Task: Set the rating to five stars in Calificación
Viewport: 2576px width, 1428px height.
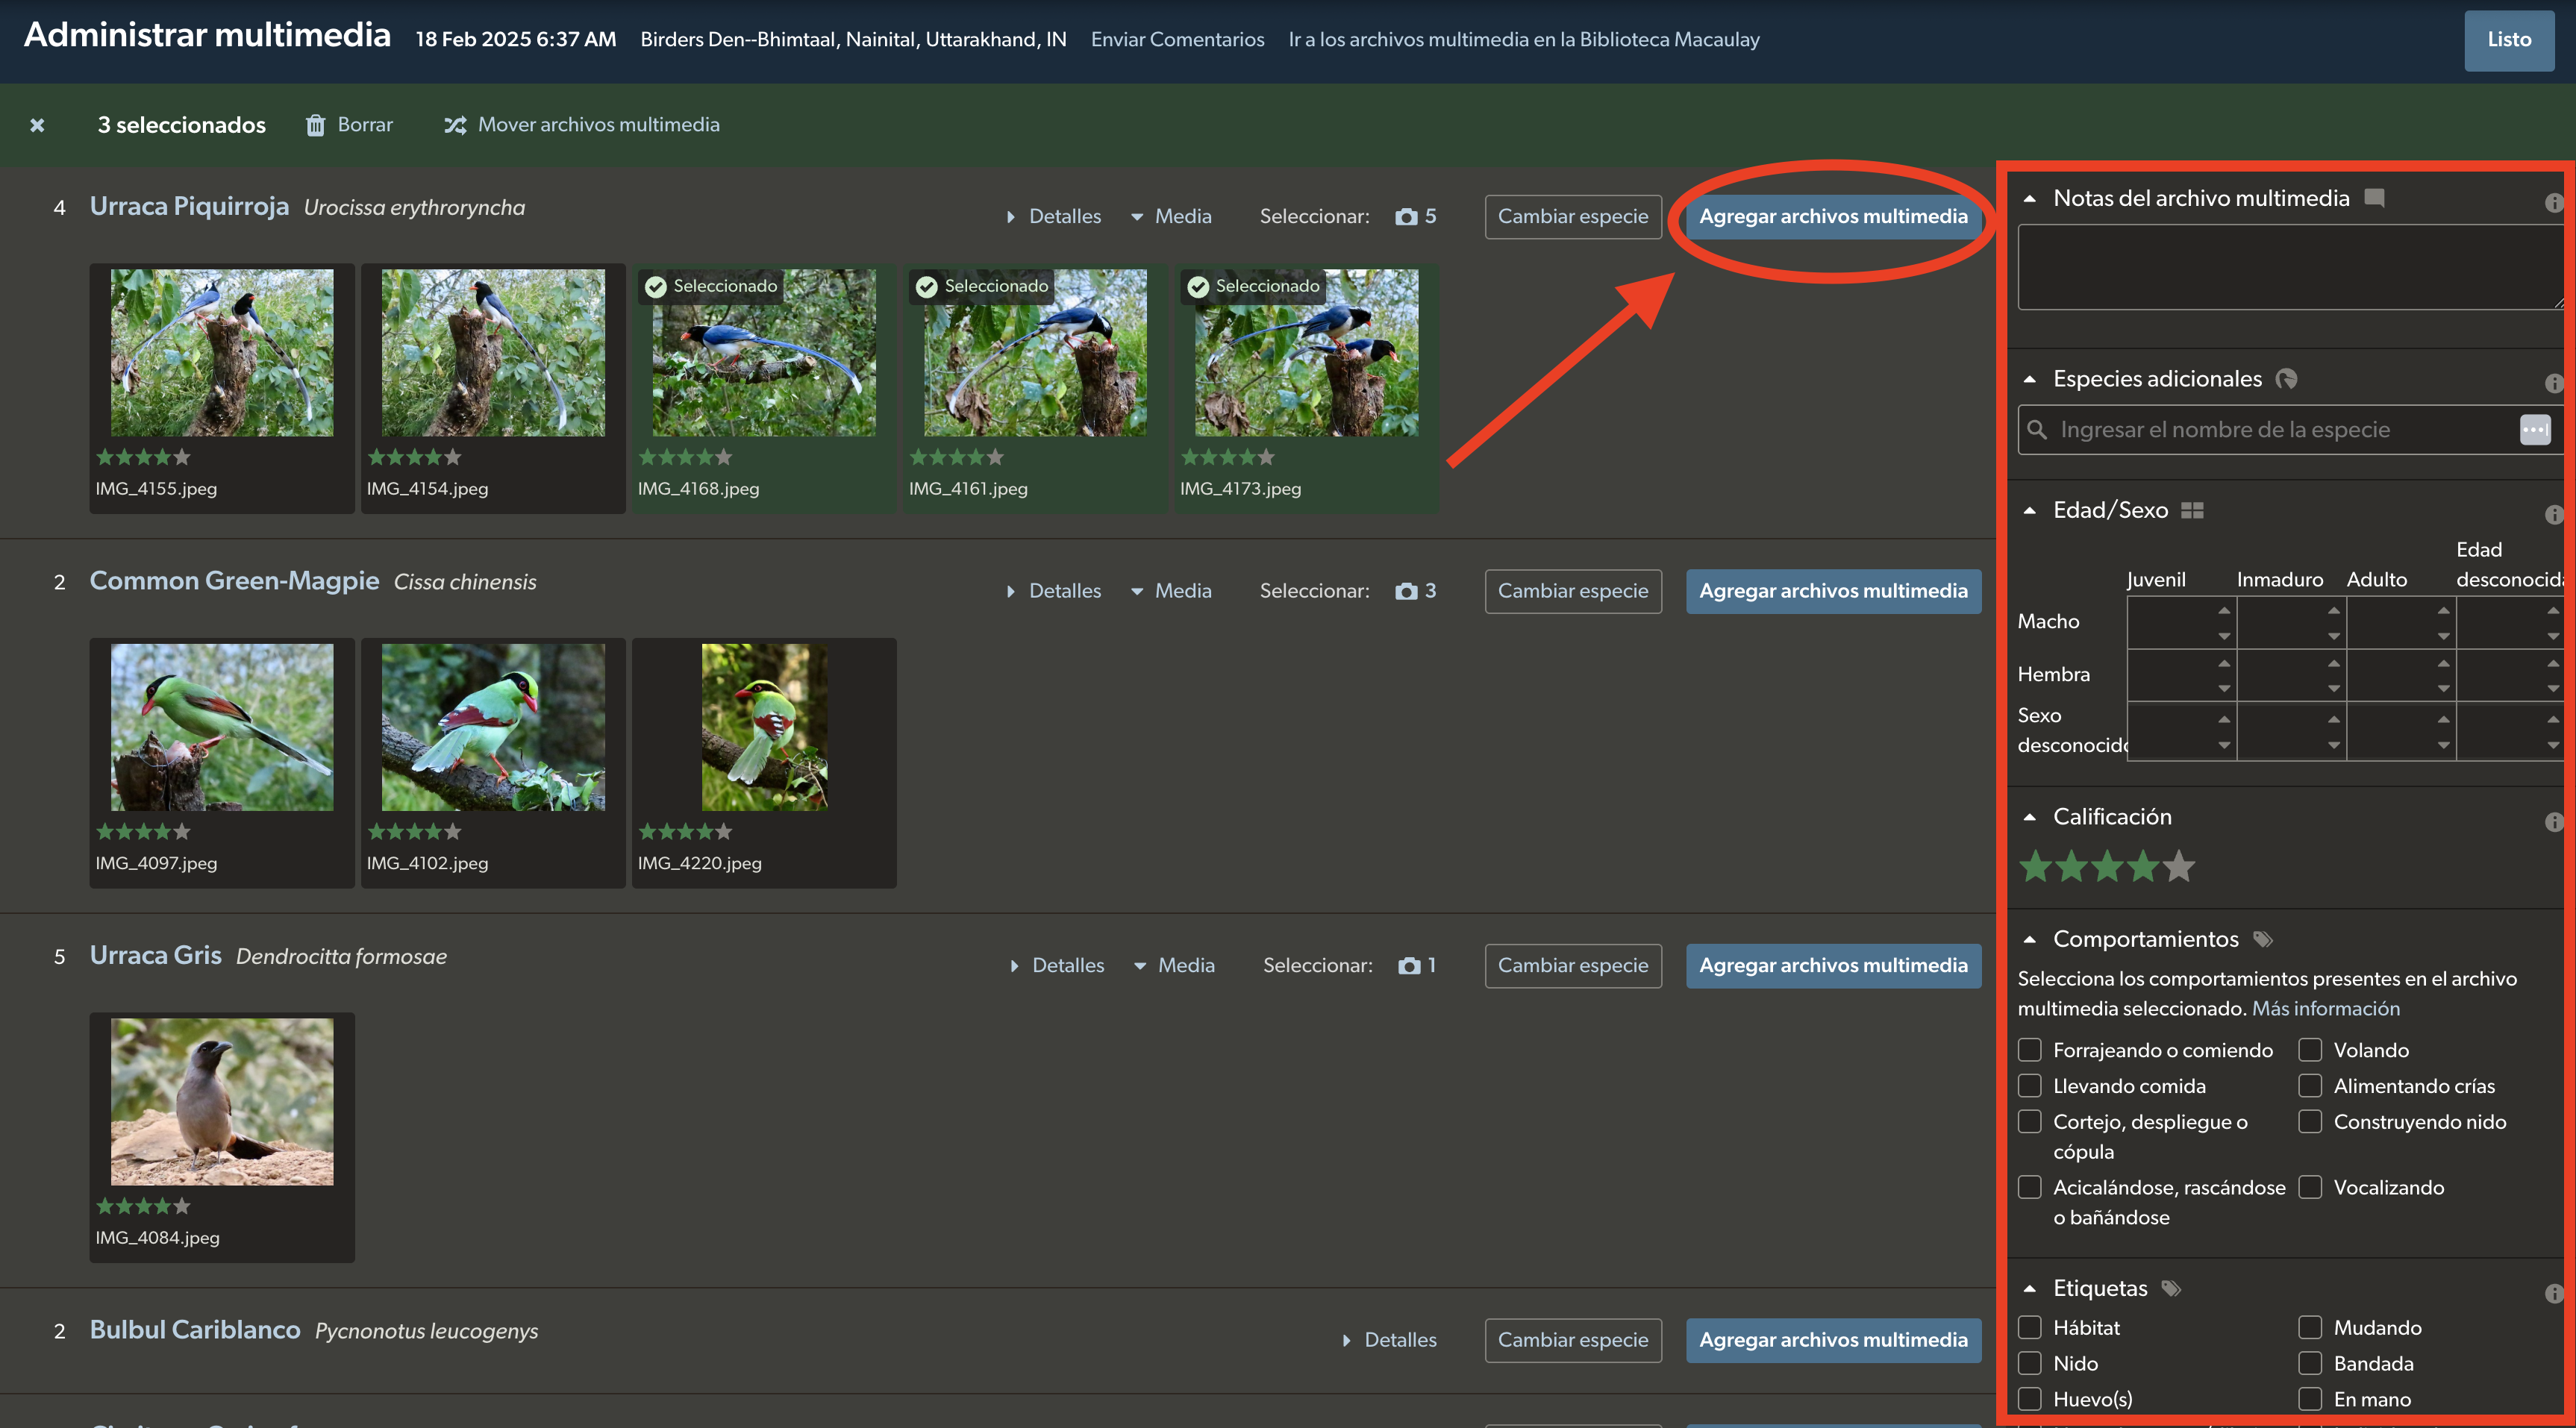Action: pyautogui.click(x=2178, y=866)
